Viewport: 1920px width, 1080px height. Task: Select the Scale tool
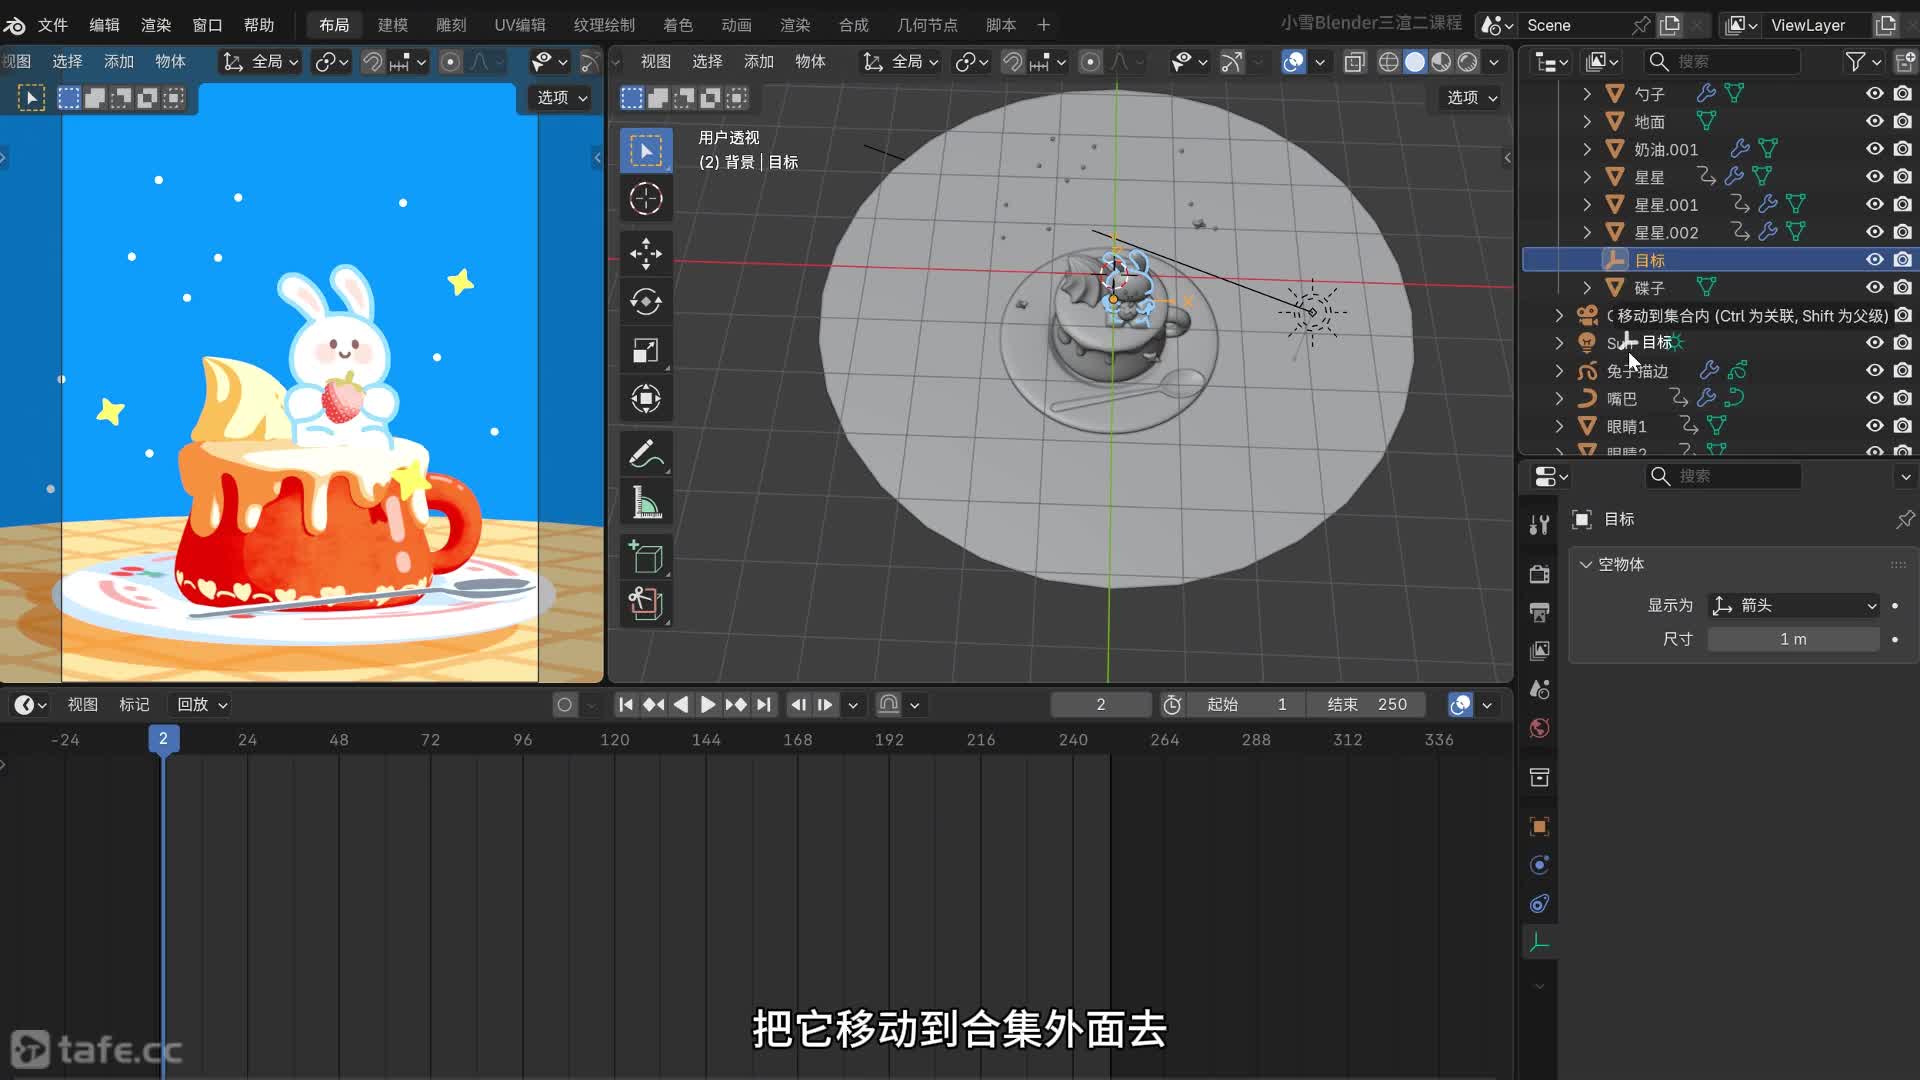click(x=646, y=350)
